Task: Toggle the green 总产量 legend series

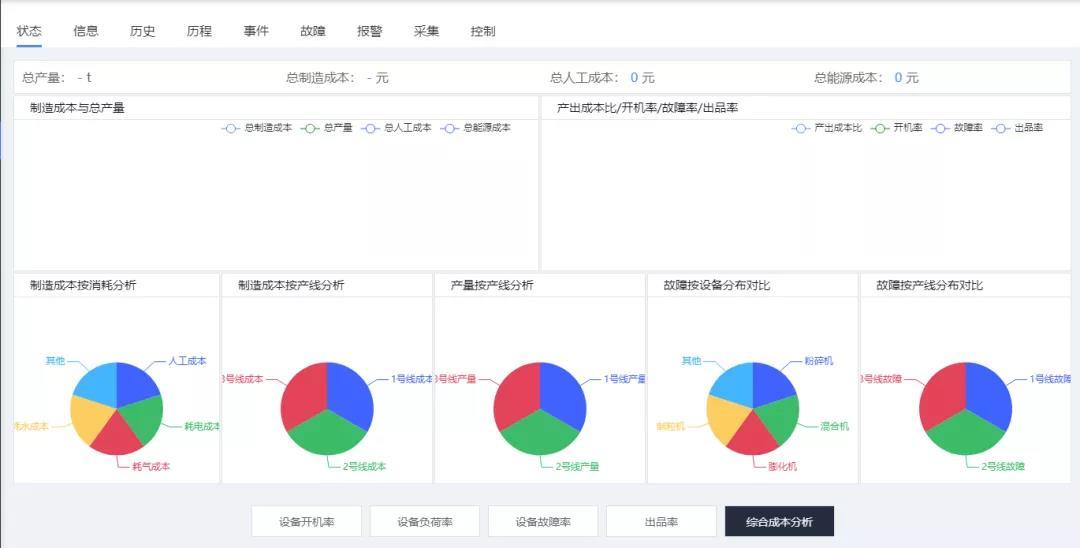Action: click(x=327, y=128)
